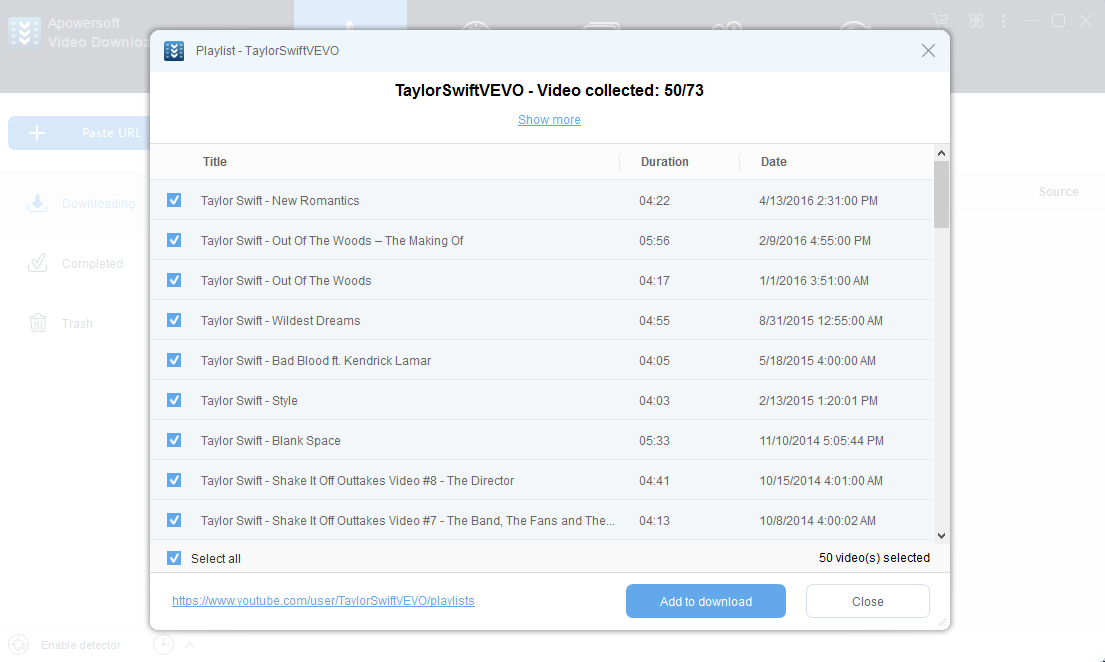Click the Source column header in main window
This screenshot has height=662, width=1105.
(x=1058, y=192)
